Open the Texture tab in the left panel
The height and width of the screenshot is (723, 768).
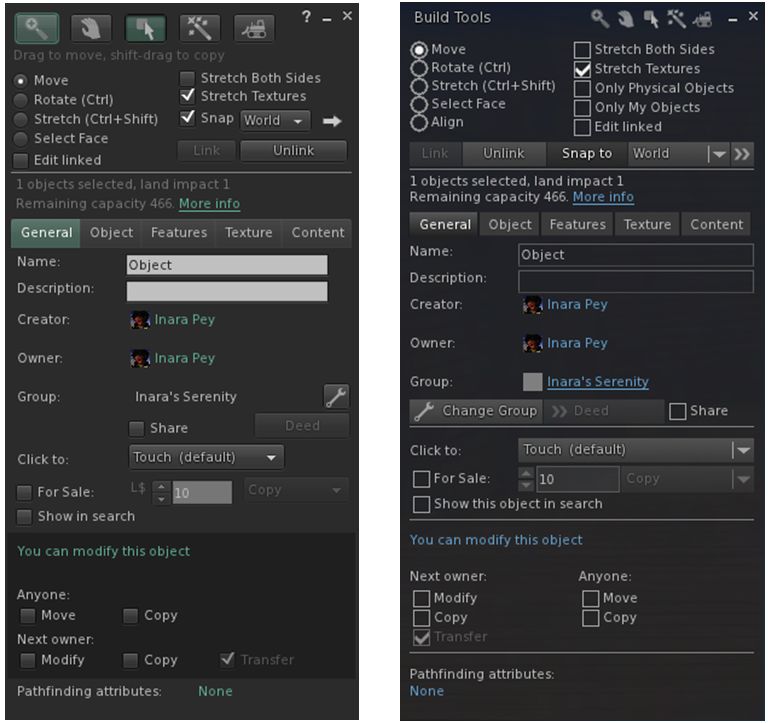[248, 233]
